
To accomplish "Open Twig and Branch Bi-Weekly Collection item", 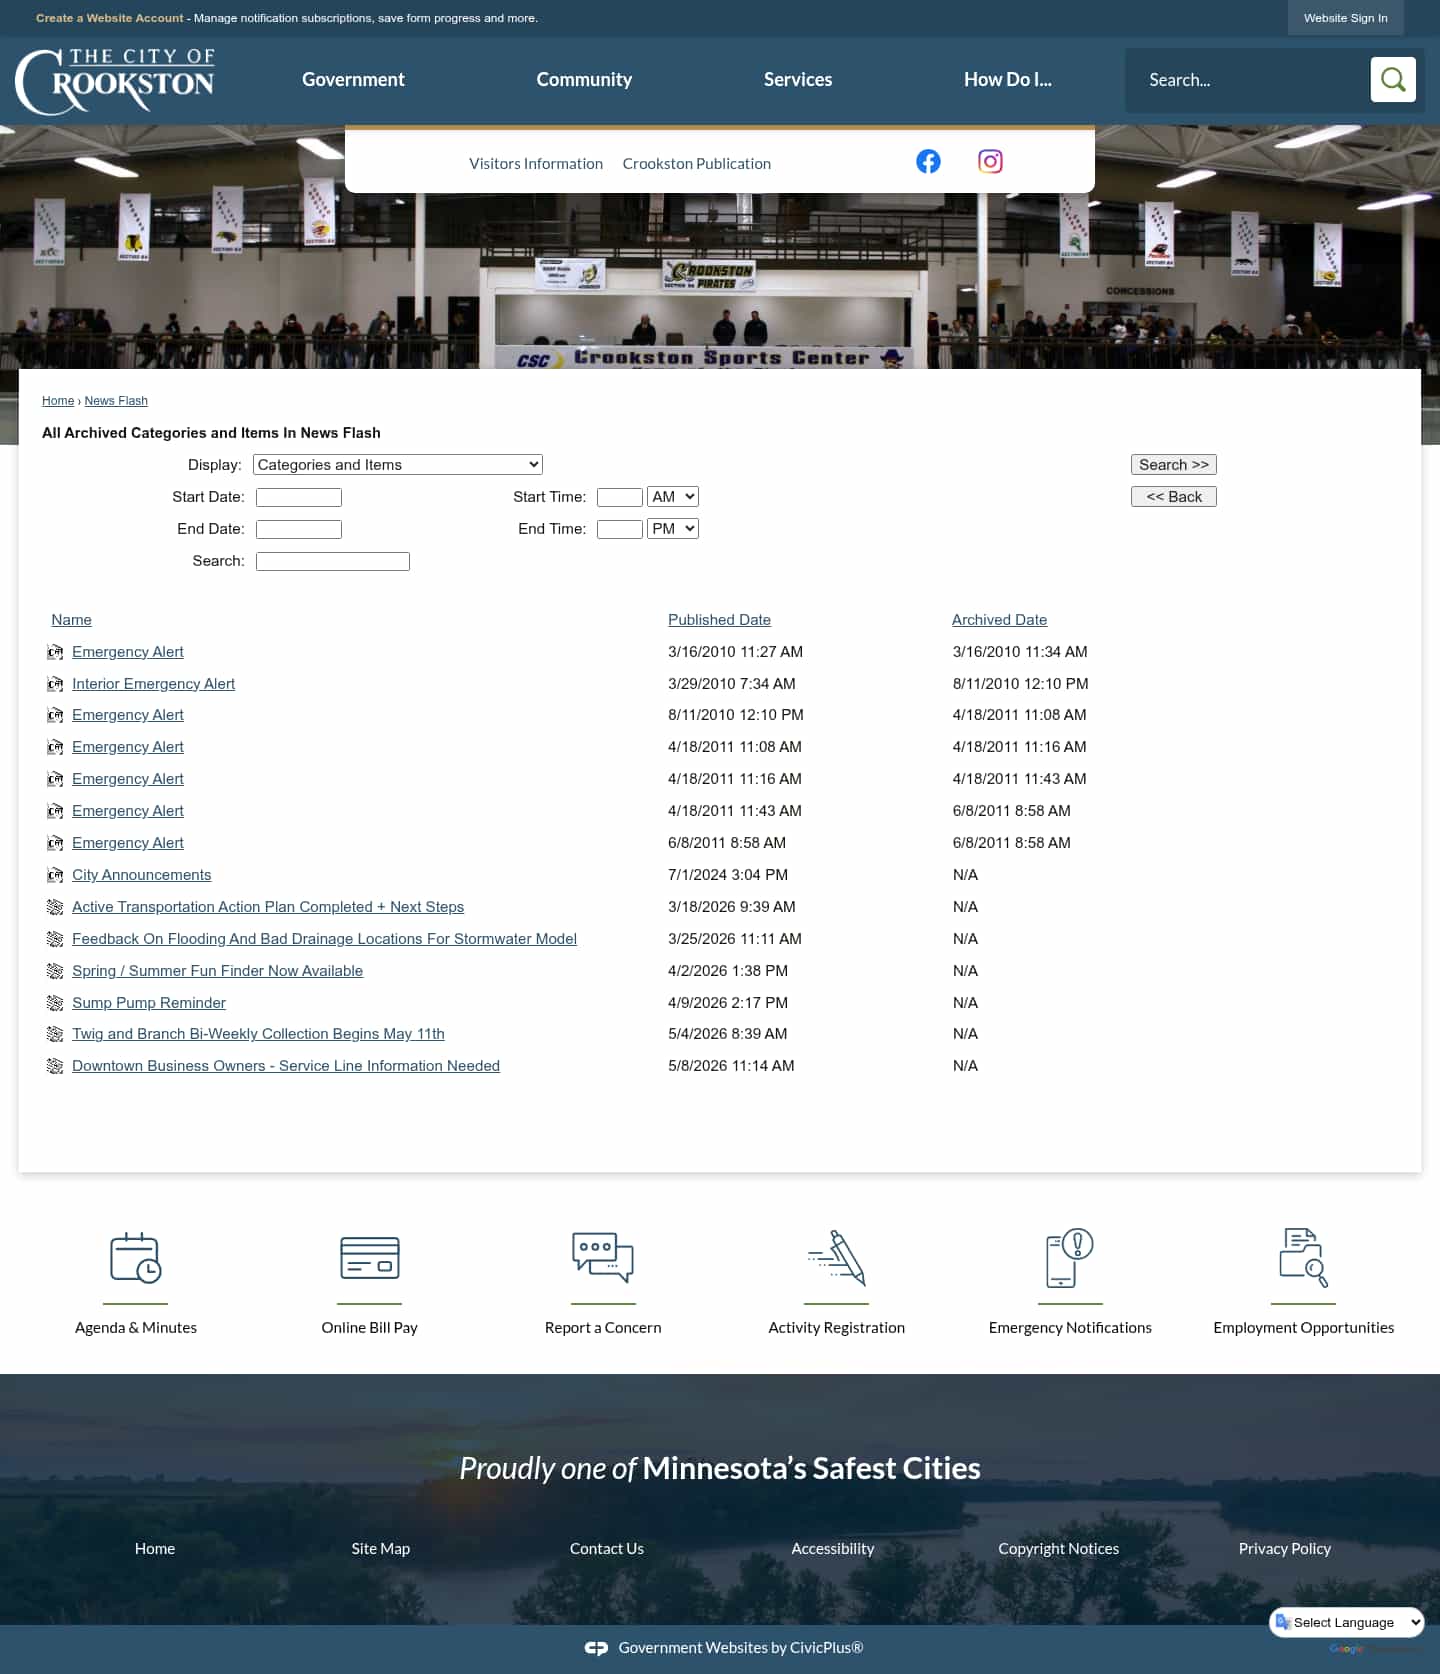I will pyautogui.click(x=258, y=1034).
